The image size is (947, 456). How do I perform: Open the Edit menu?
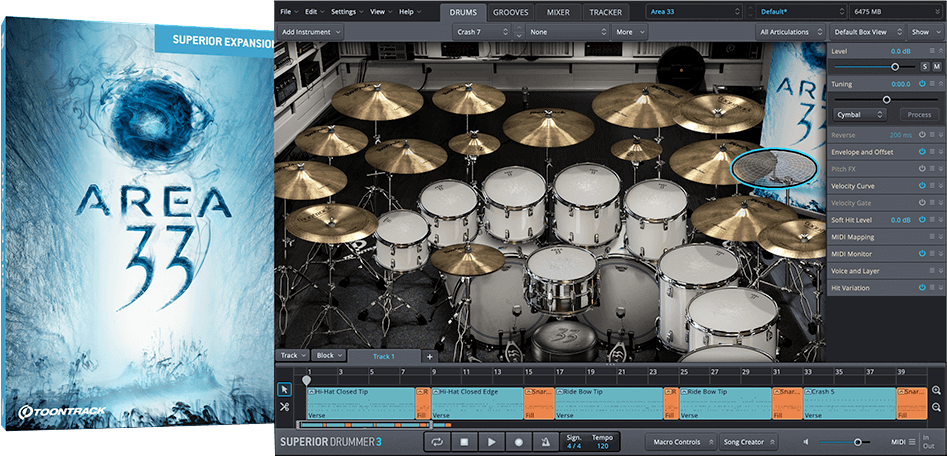coord(315,11)
